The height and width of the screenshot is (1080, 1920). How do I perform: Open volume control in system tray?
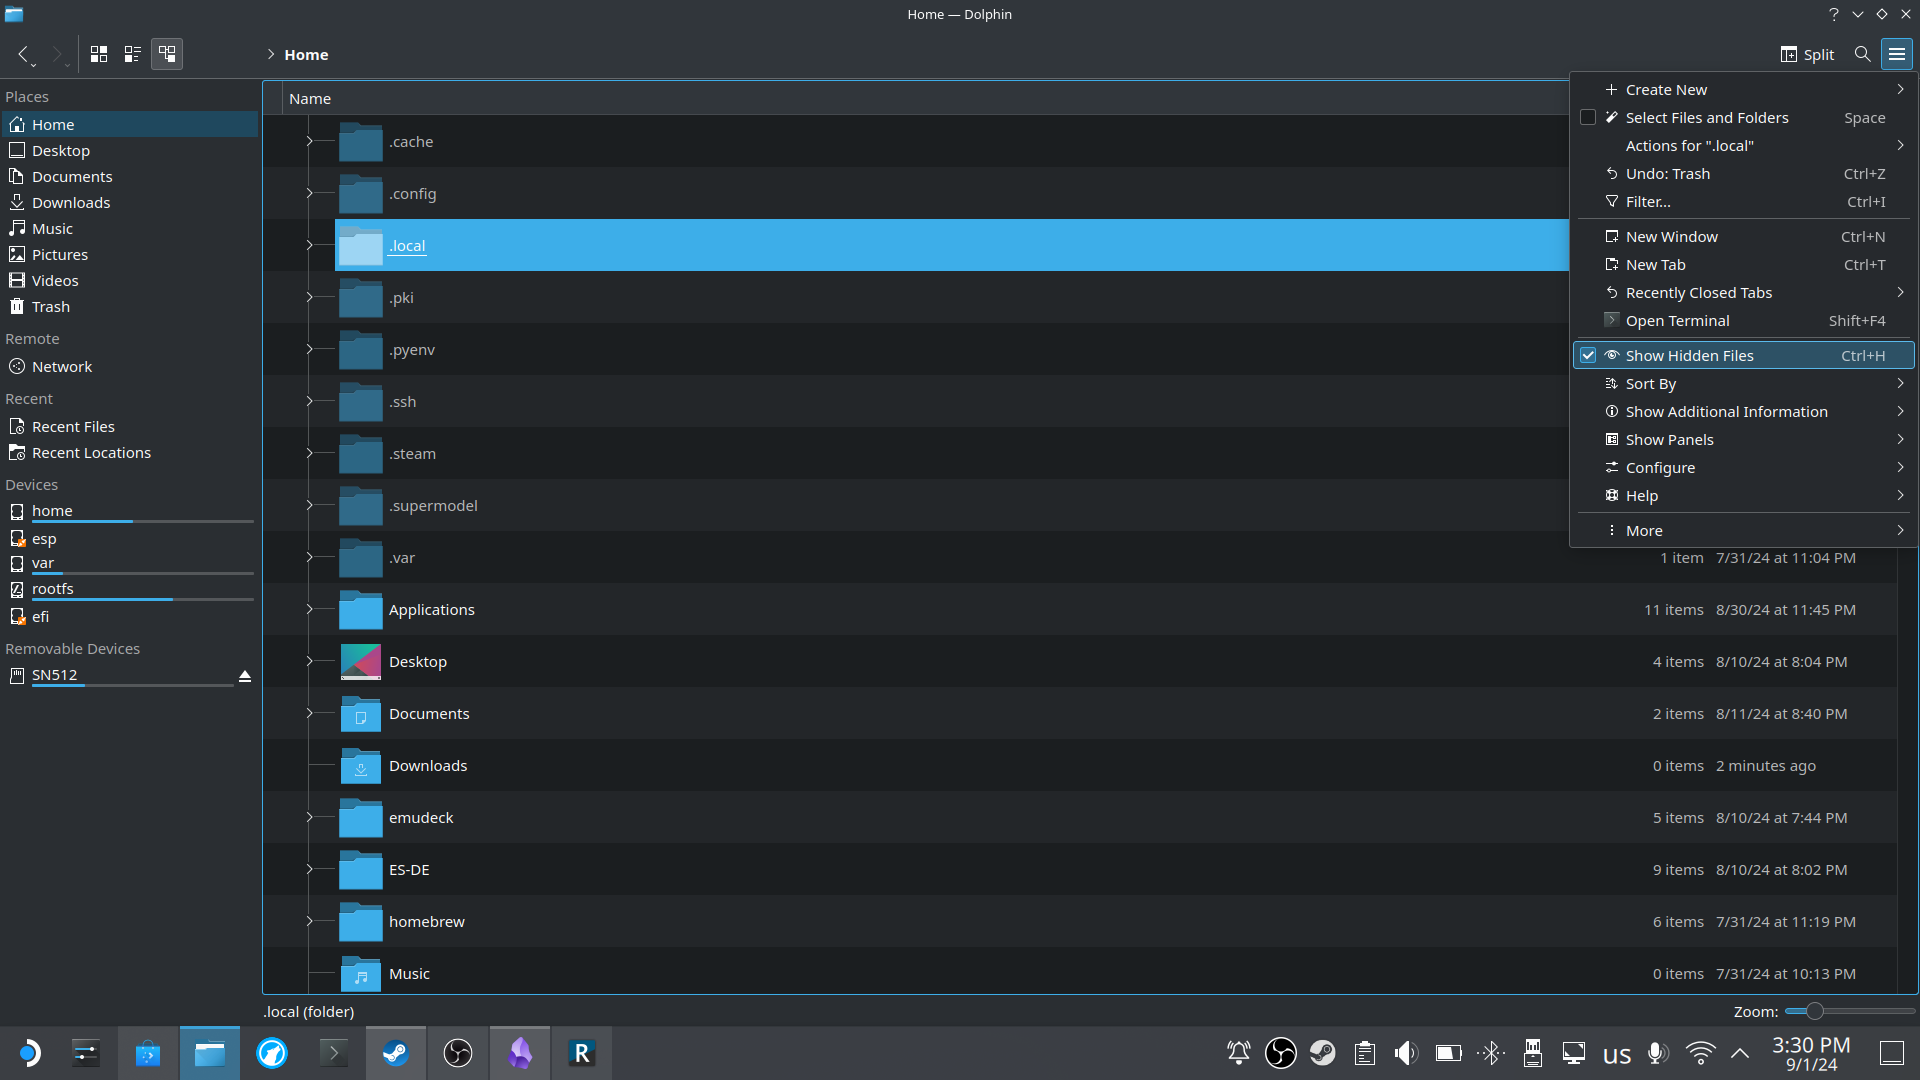[1406, 1053]
